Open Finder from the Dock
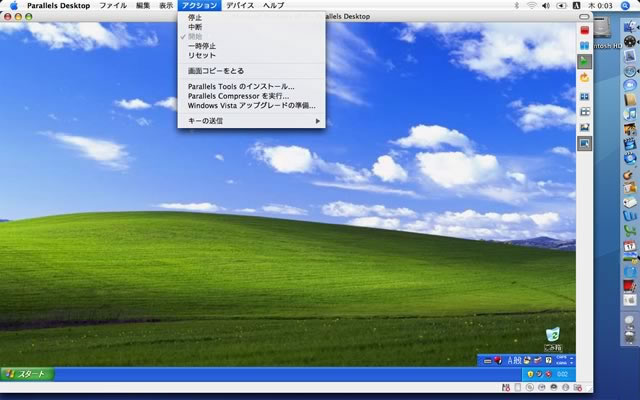 click(x=630, y=27)
